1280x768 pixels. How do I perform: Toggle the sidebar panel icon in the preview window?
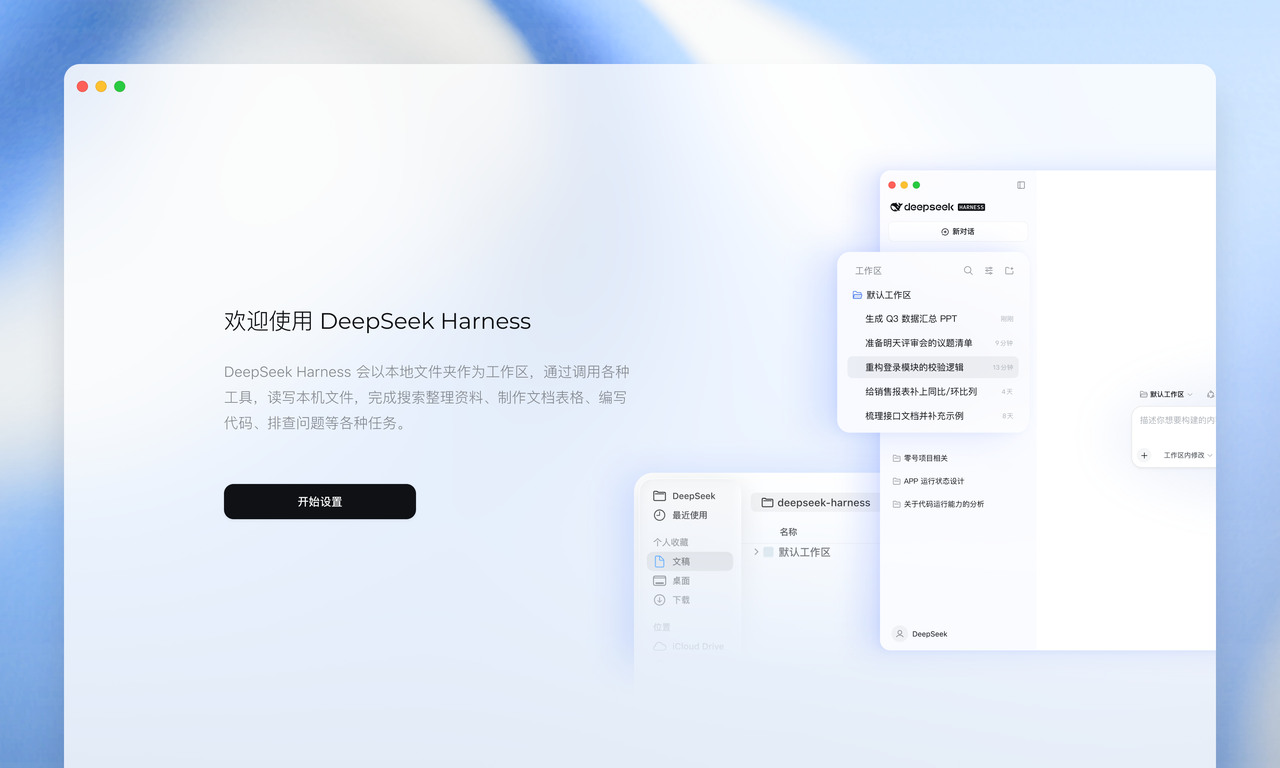(1021, 185)
